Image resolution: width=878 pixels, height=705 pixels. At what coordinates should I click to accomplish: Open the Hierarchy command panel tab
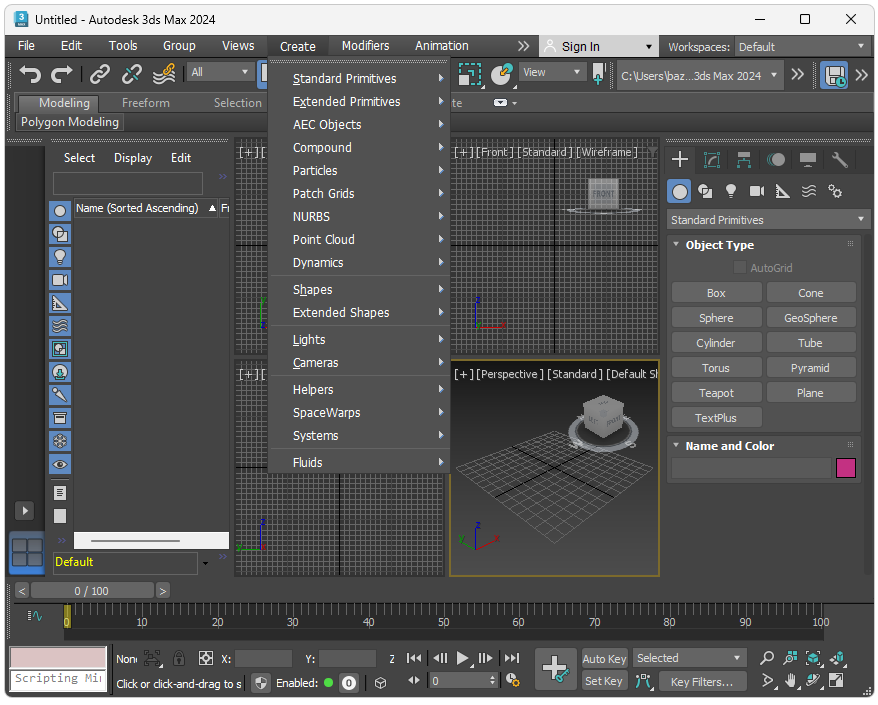tap(744, 160)
